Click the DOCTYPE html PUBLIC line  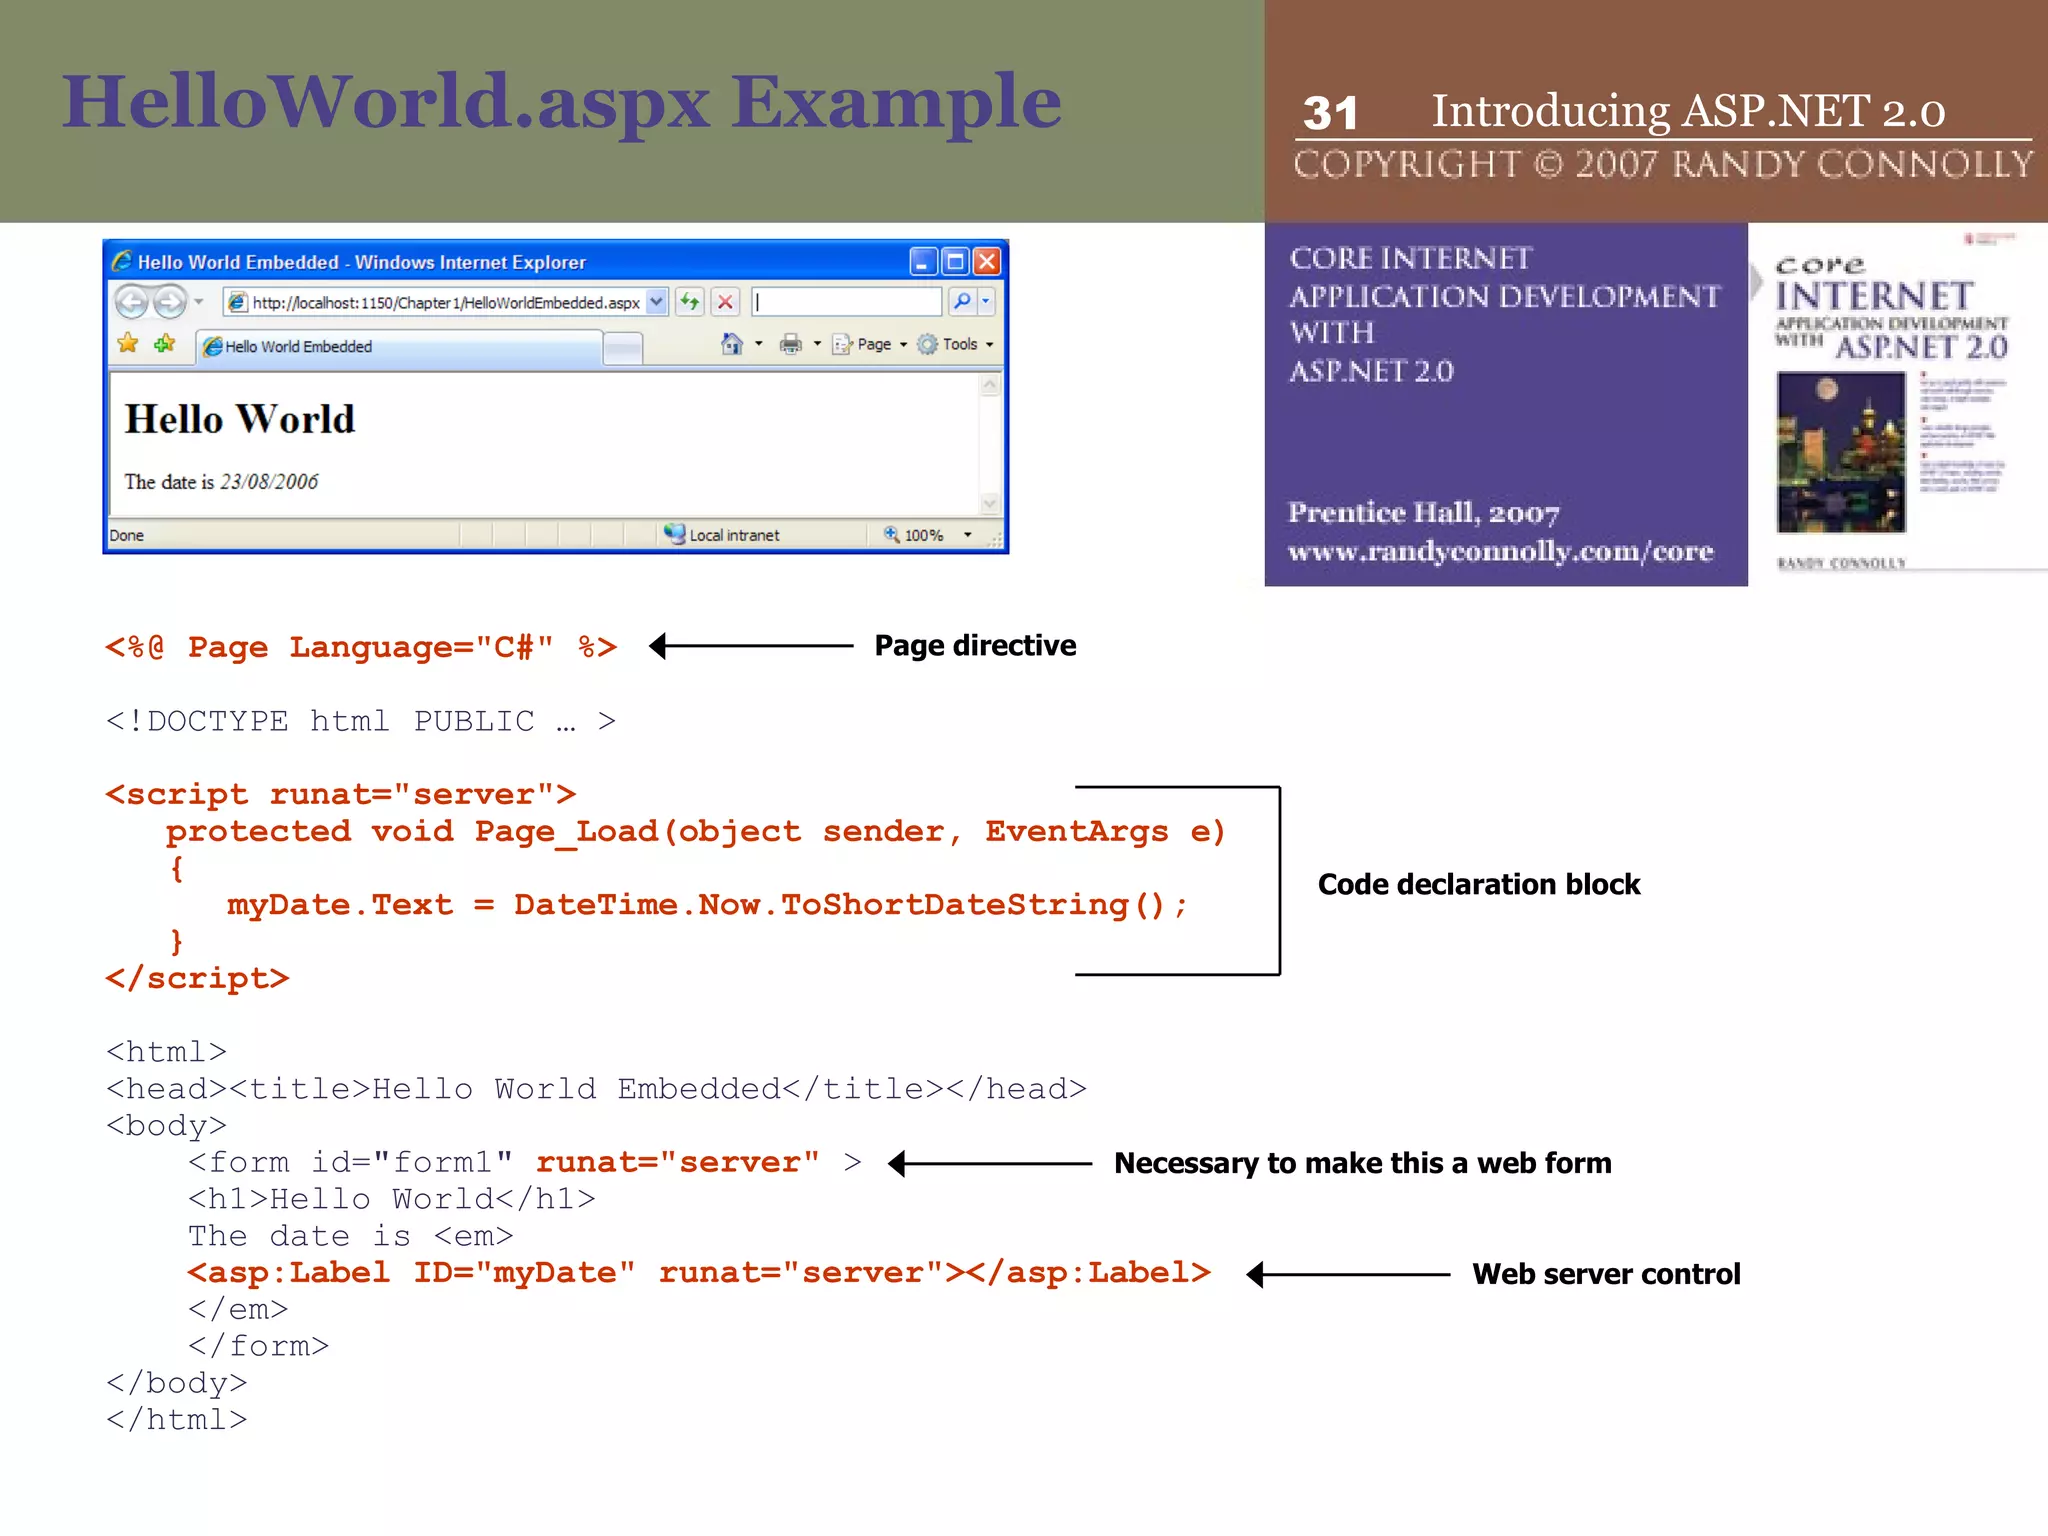tap(361, 721)
